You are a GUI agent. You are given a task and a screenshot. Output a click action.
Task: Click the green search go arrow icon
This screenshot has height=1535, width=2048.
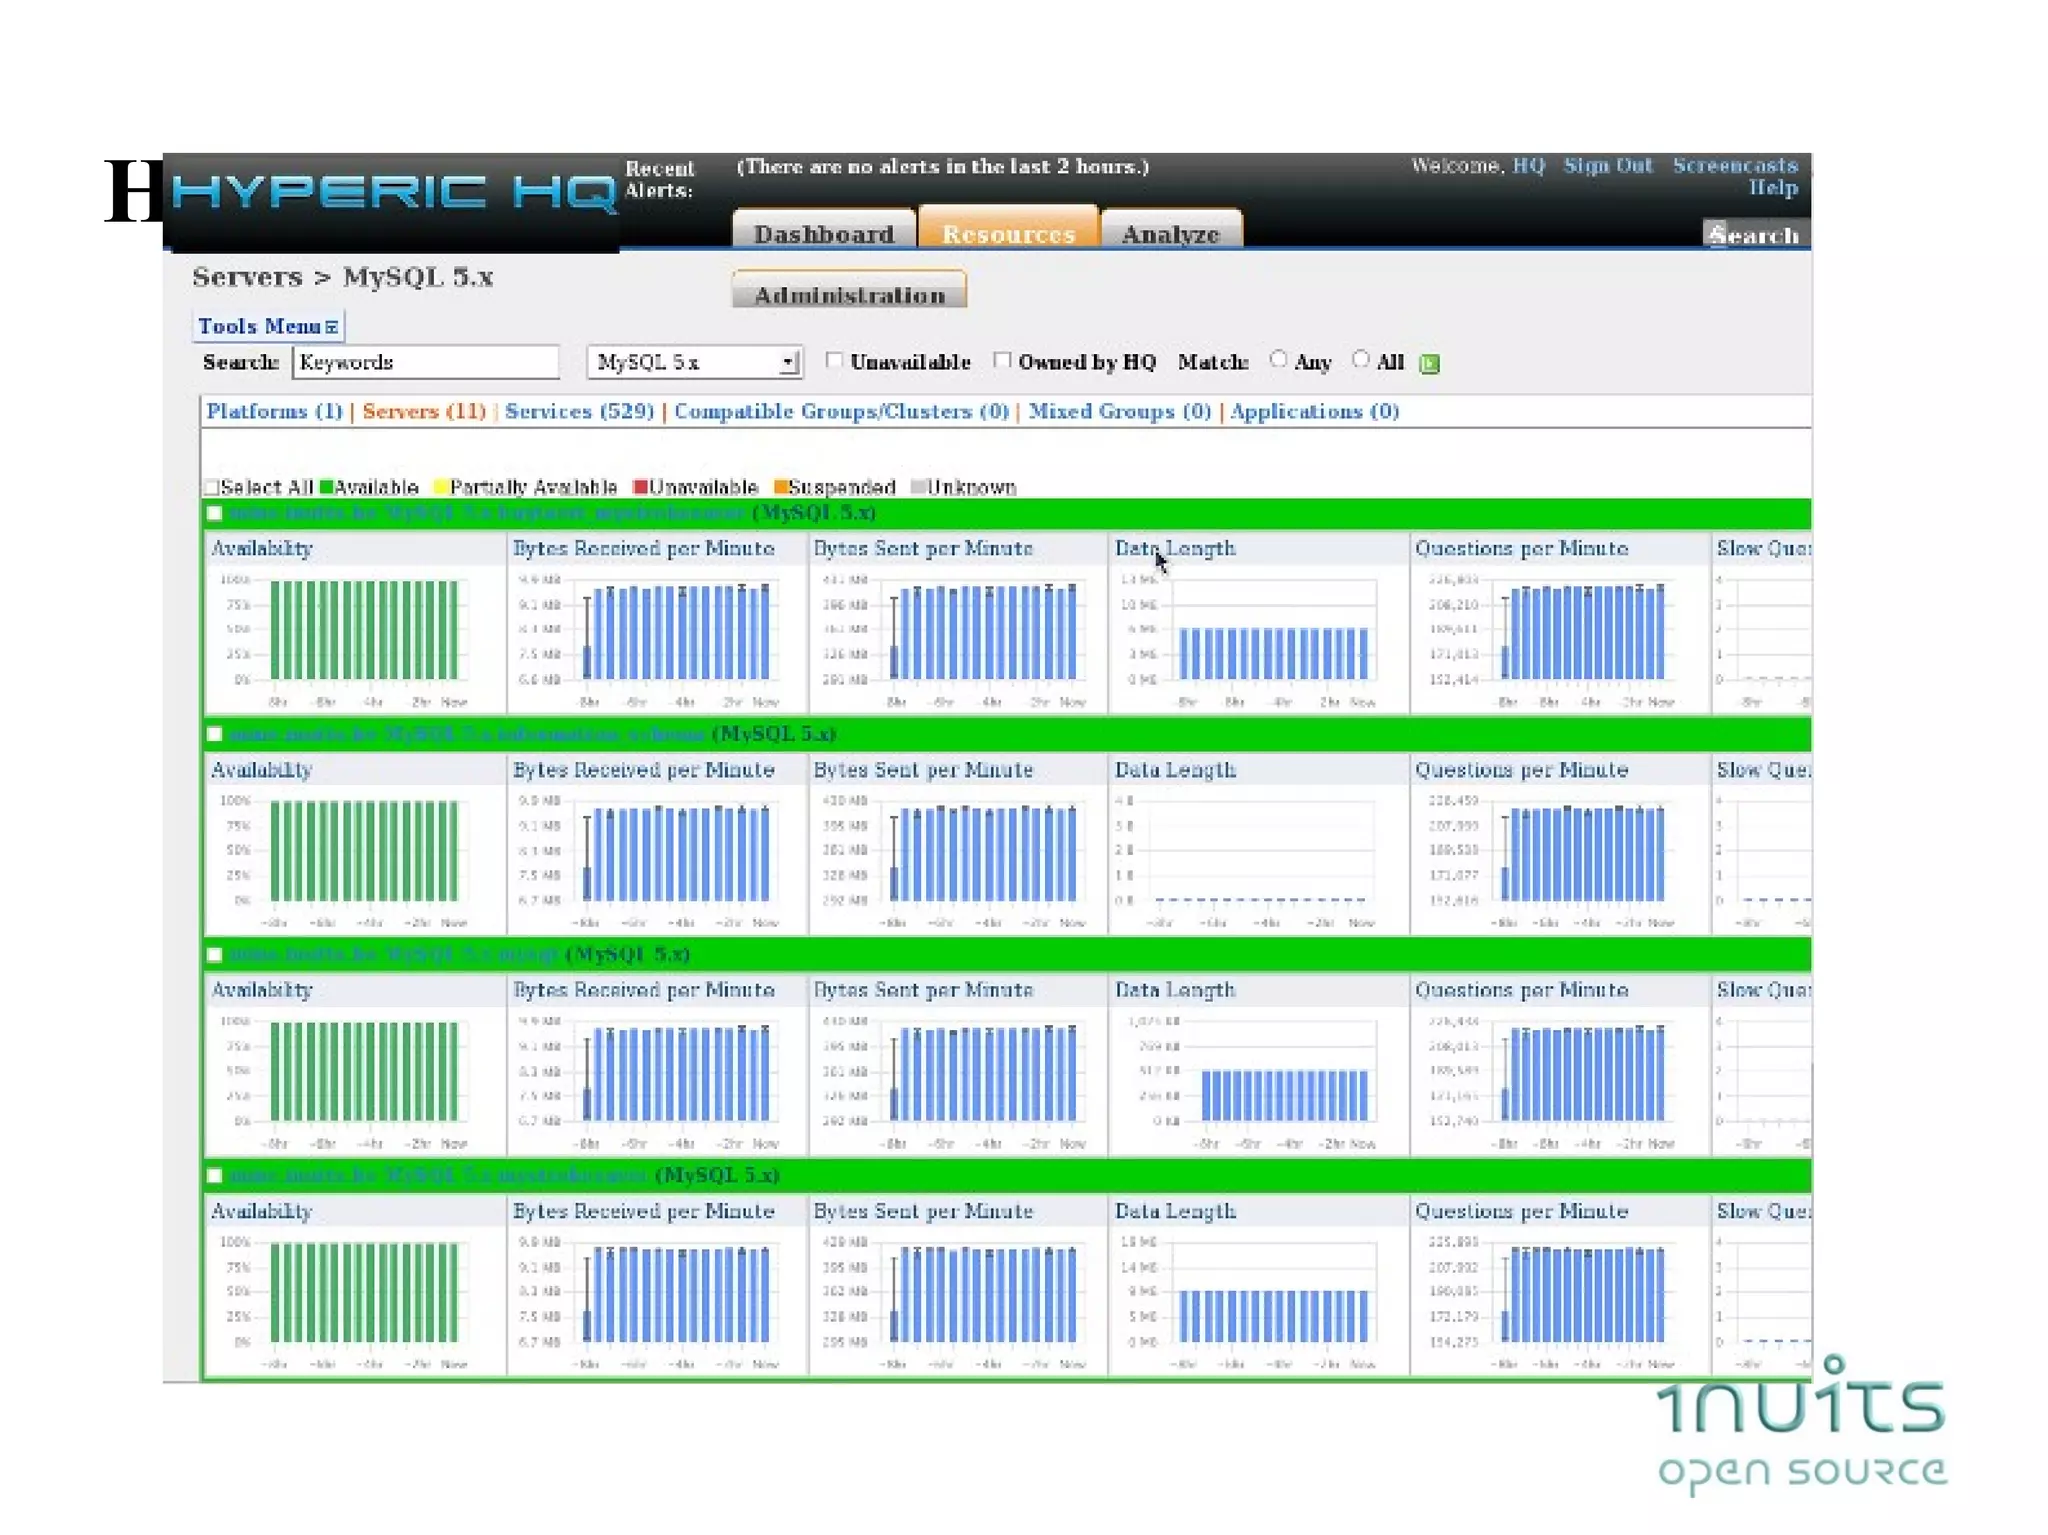[x=1429, y=363]
